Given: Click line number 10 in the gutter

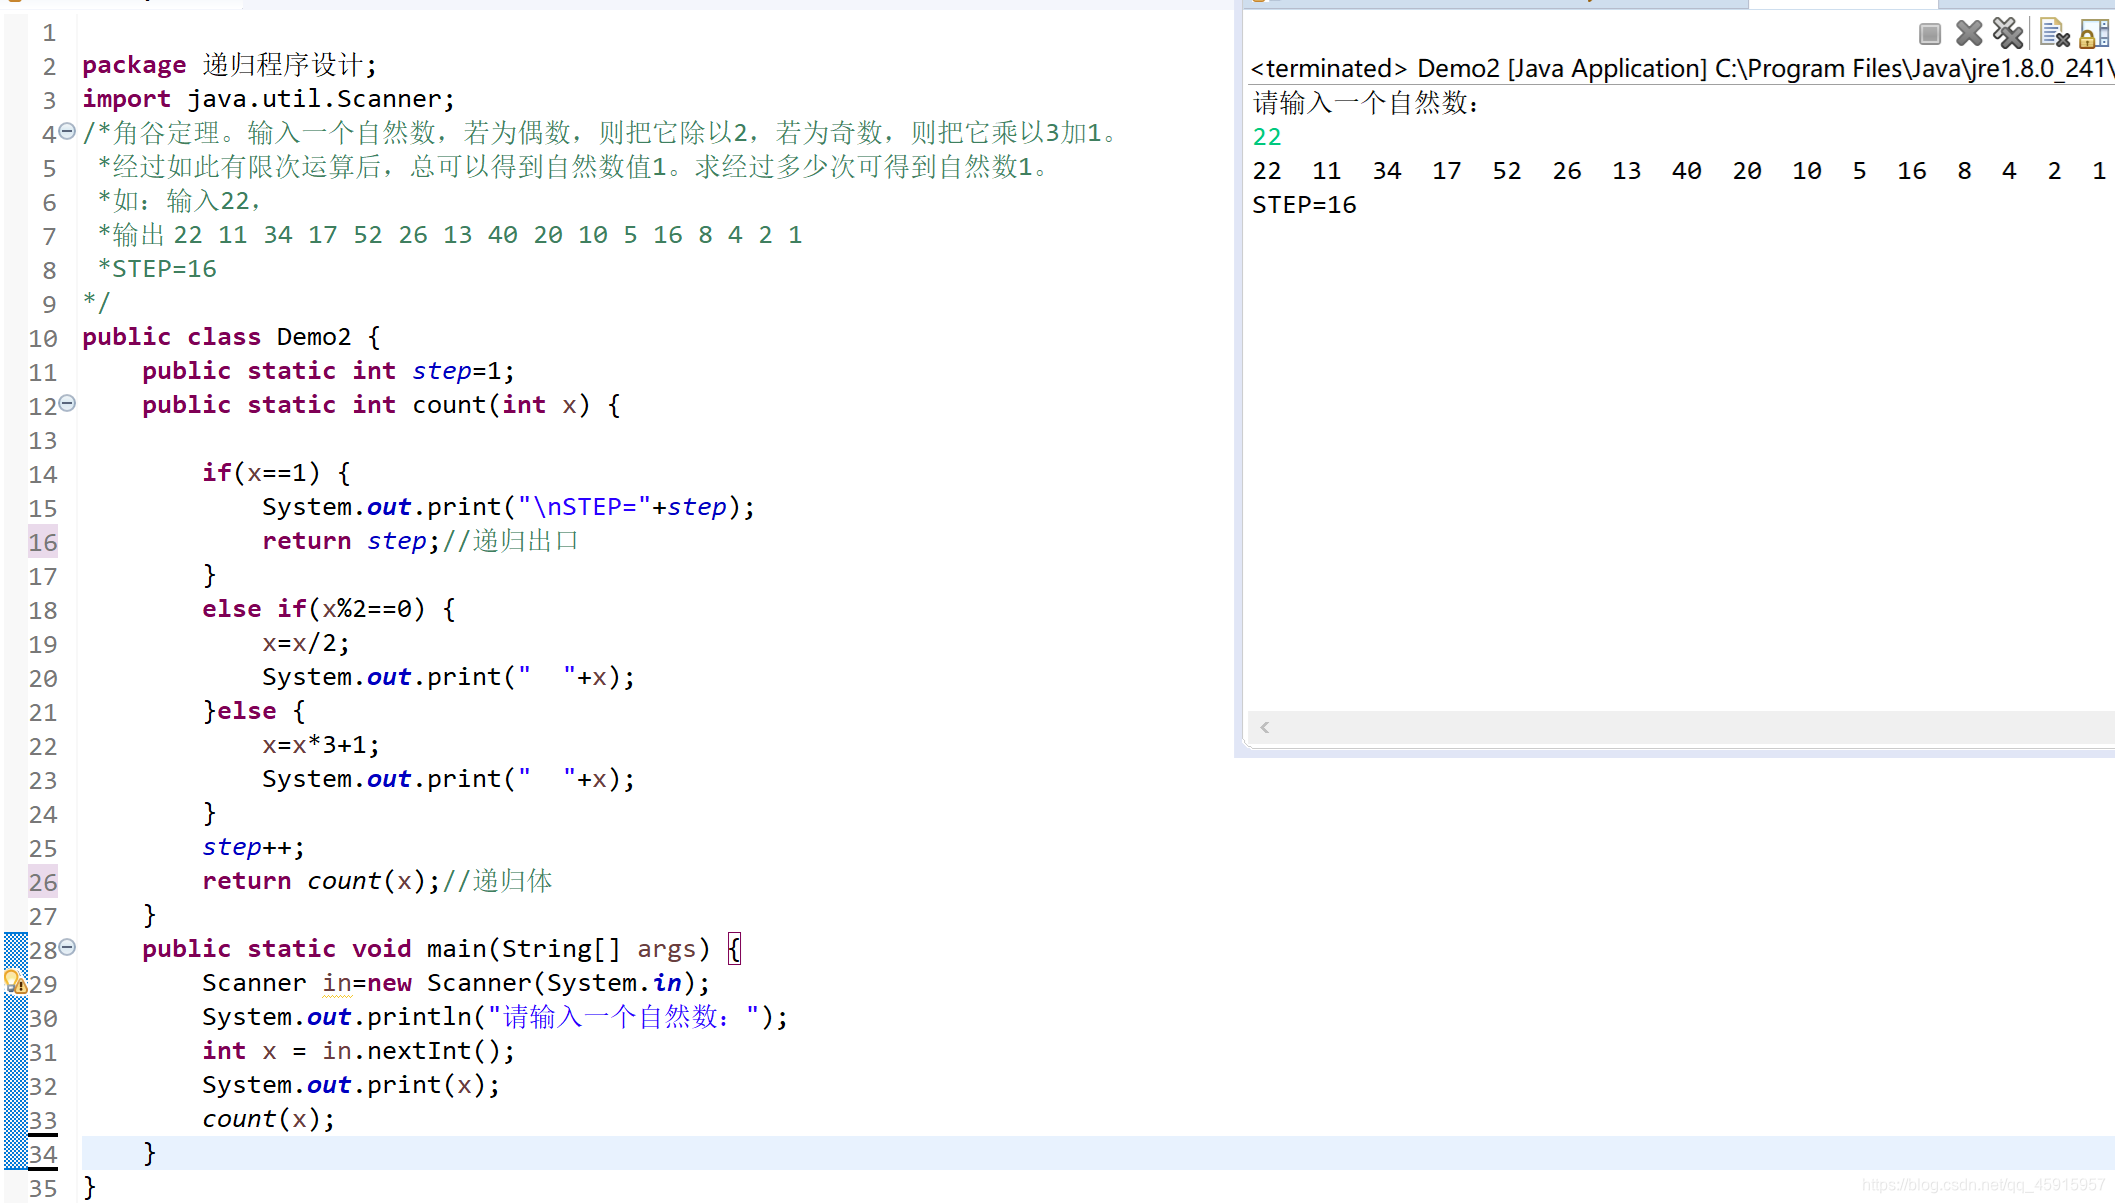Looking at the screenshot, I should 43,339.
